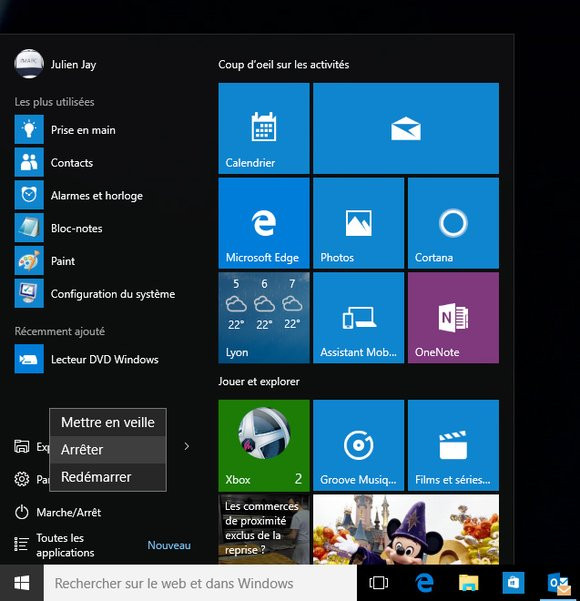Click the Prise en main label
This screenshot has height=601, width=580.
click(x=83, y=130)
